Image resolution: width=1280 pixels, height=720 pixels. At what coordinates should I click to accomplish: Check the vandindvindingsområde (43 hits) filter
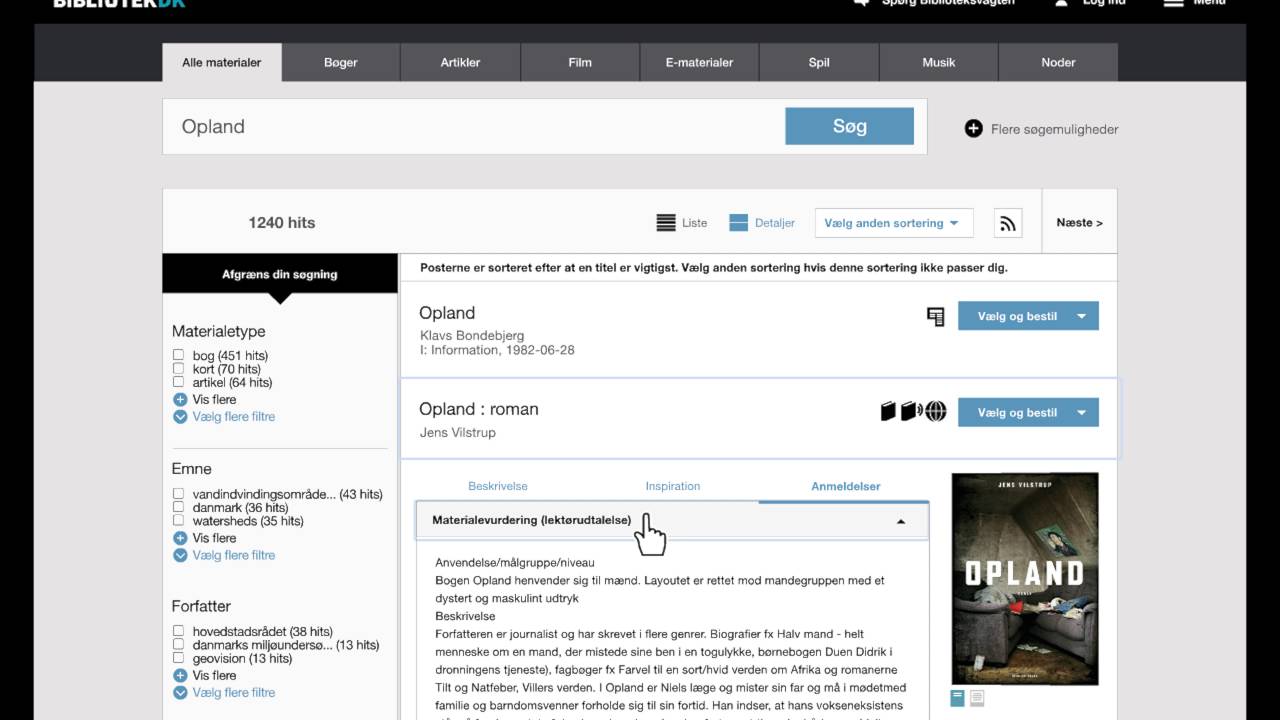[178, 494]
